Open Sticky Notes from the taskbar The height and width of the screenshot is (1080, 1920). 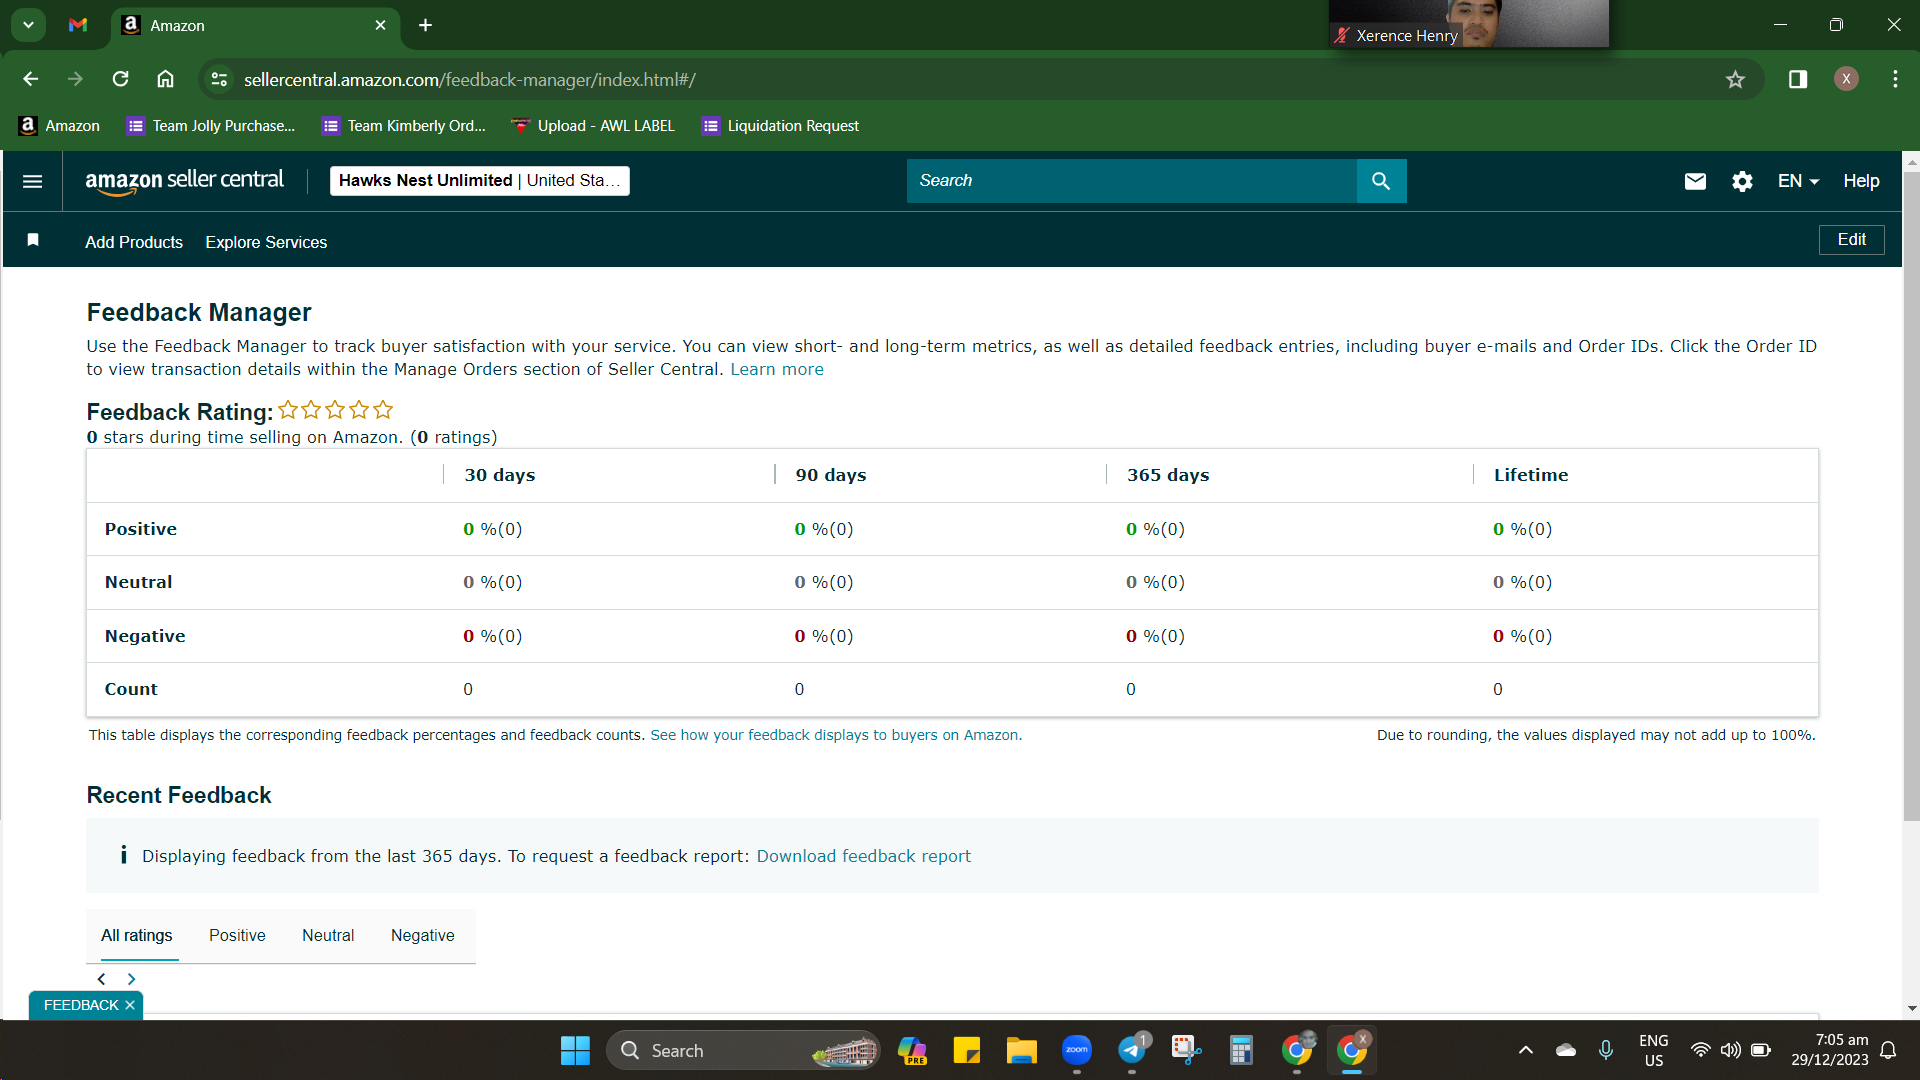click(966, 1051)
